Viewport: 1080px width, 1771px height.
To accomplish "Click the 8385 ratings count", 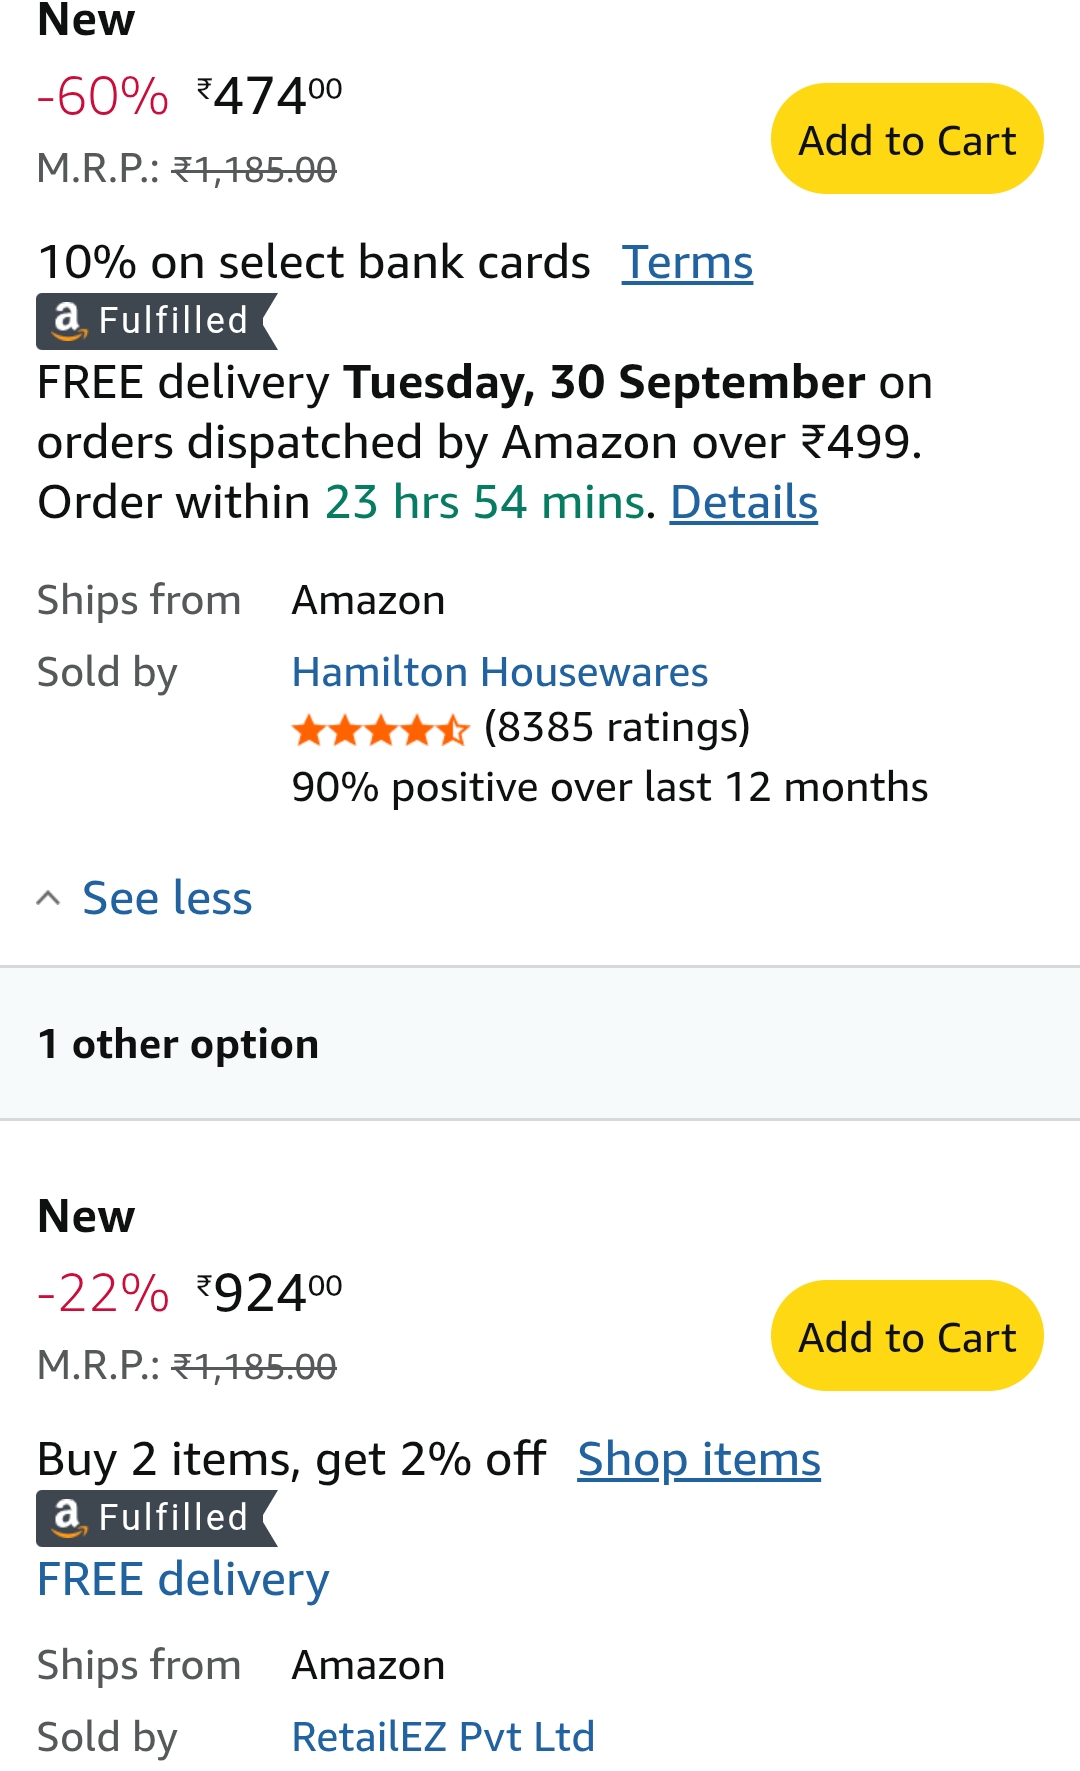I will [616, 727].
